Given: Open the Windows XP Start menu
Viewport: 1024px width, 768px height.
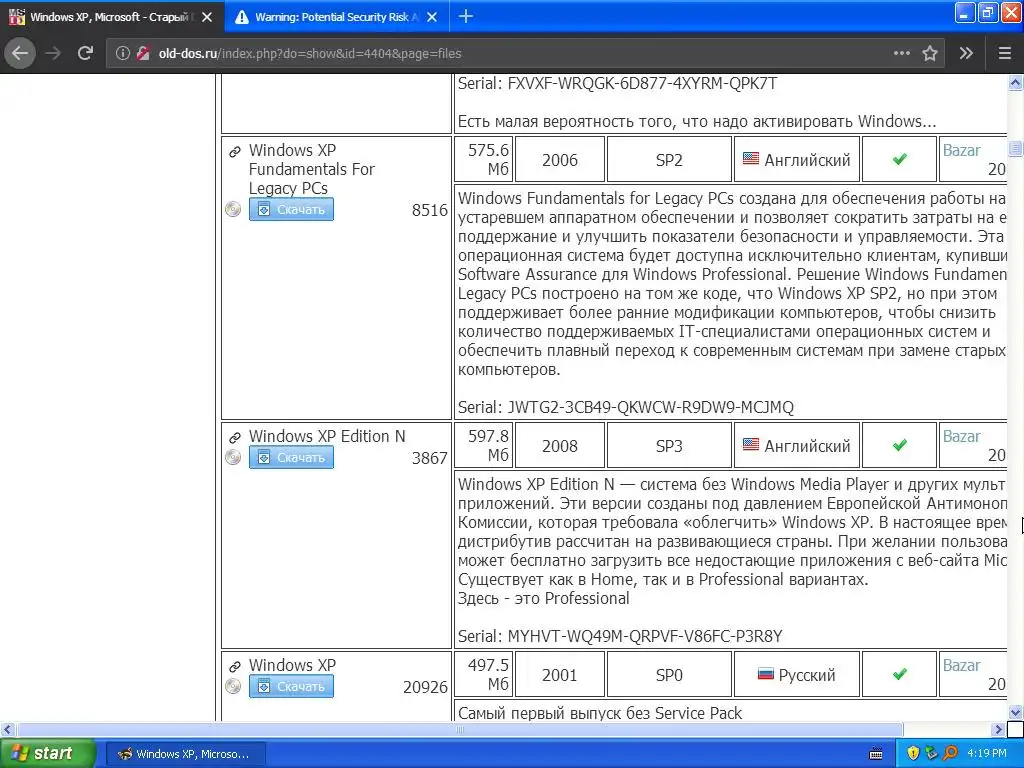Looking at the screenshot, I should coord(48,754).
